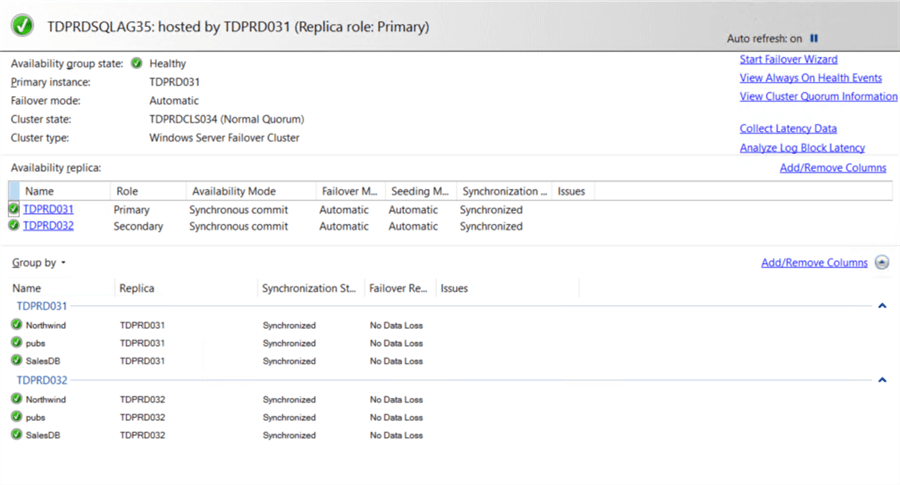Open the Group by dropdown
Image resolution: width=900 pixels, height=485 pixels.
click(x=39, y=262)
